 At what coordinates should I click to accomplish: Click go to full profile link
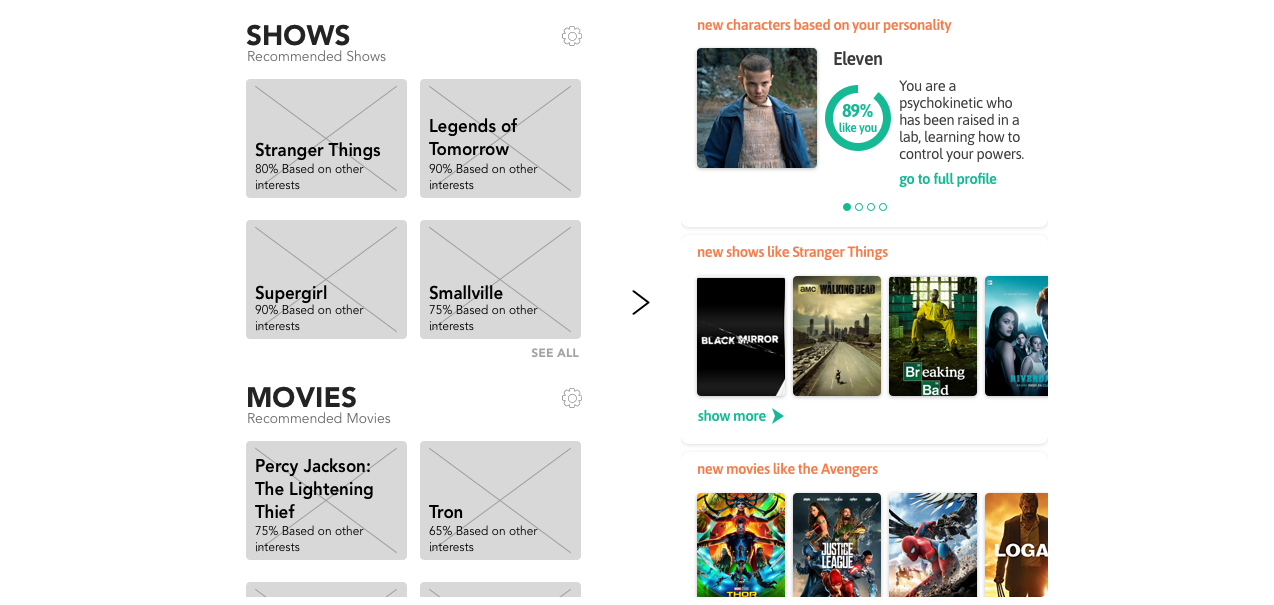pyautogui.click(x=948, y=179)
